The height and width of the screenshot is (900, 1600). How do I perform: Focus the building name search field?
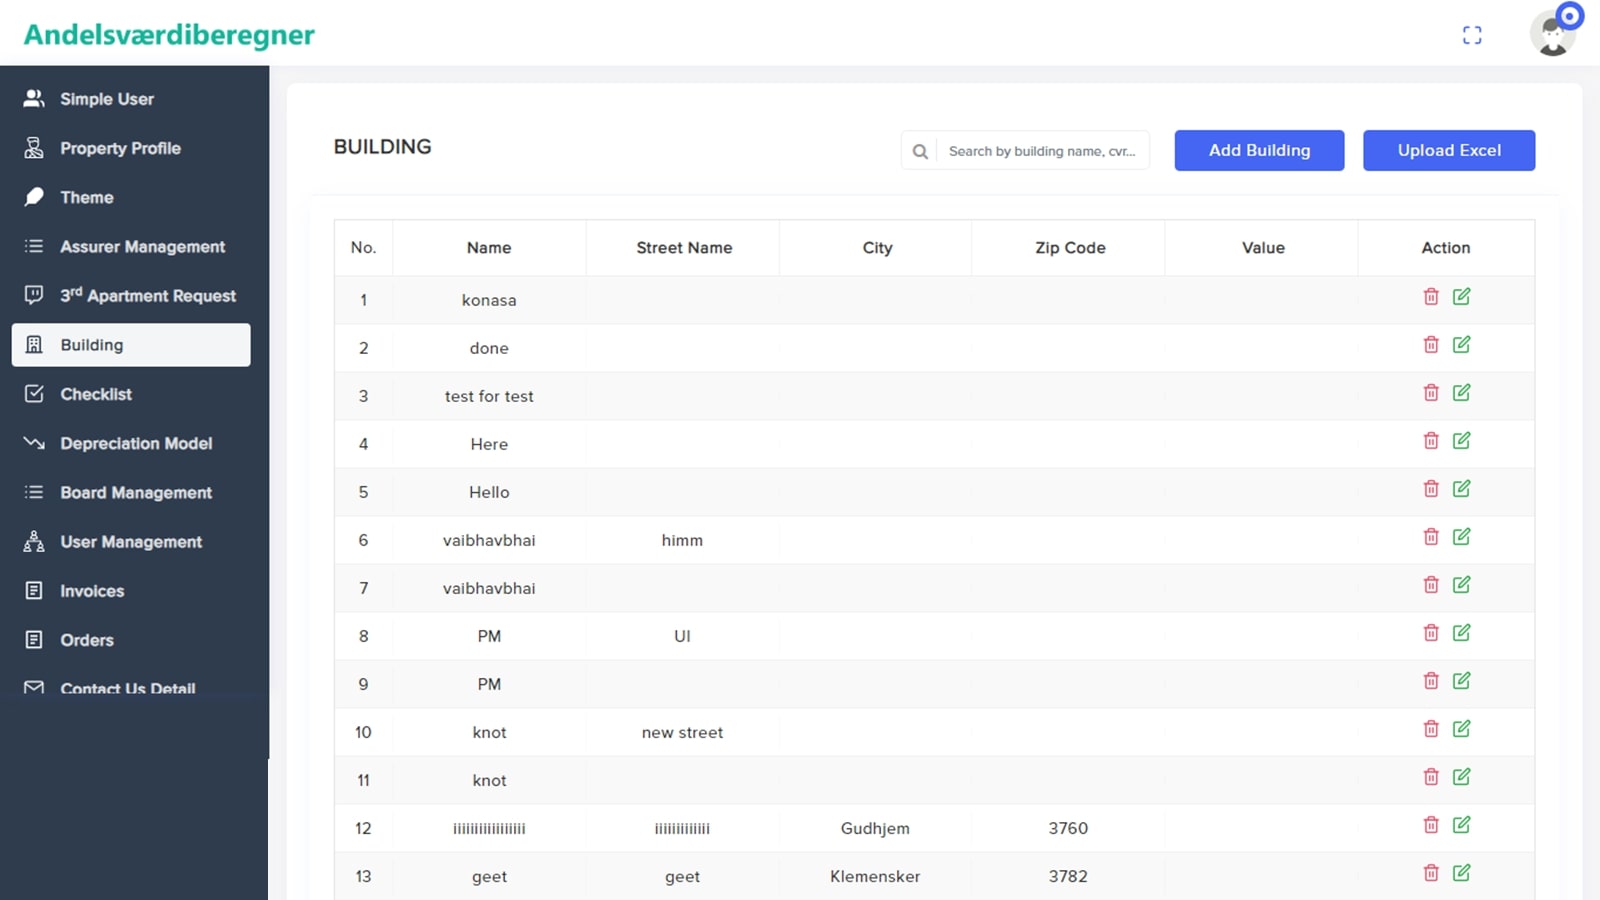point(1042,151)
